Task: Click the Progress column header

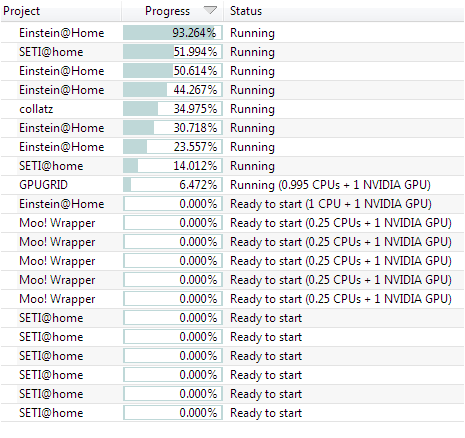Action: 173,11
